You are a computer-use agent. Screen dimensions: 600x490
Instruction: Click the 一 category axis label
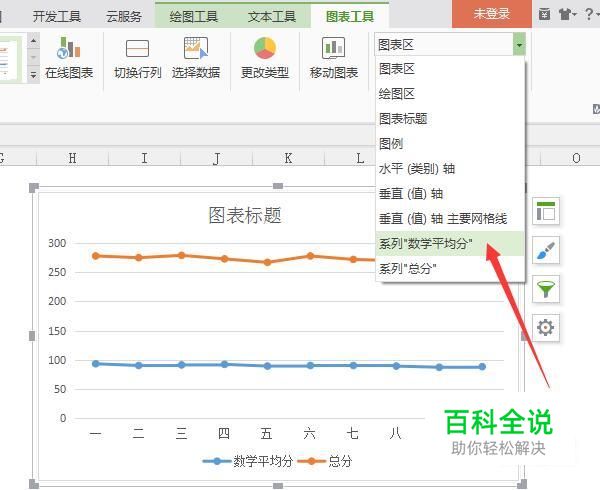point(95,433)
